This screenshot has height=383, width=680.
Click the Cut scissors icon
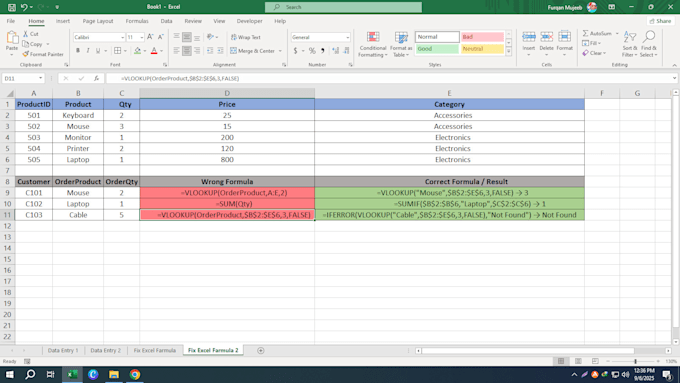[26, 33]
